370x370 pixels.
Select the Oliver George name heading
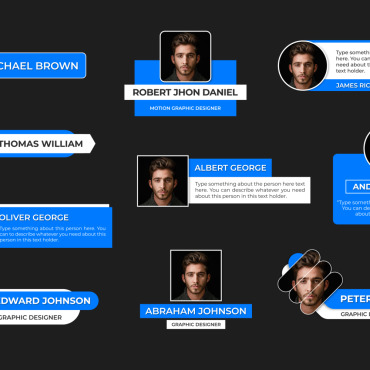(34, 217)
